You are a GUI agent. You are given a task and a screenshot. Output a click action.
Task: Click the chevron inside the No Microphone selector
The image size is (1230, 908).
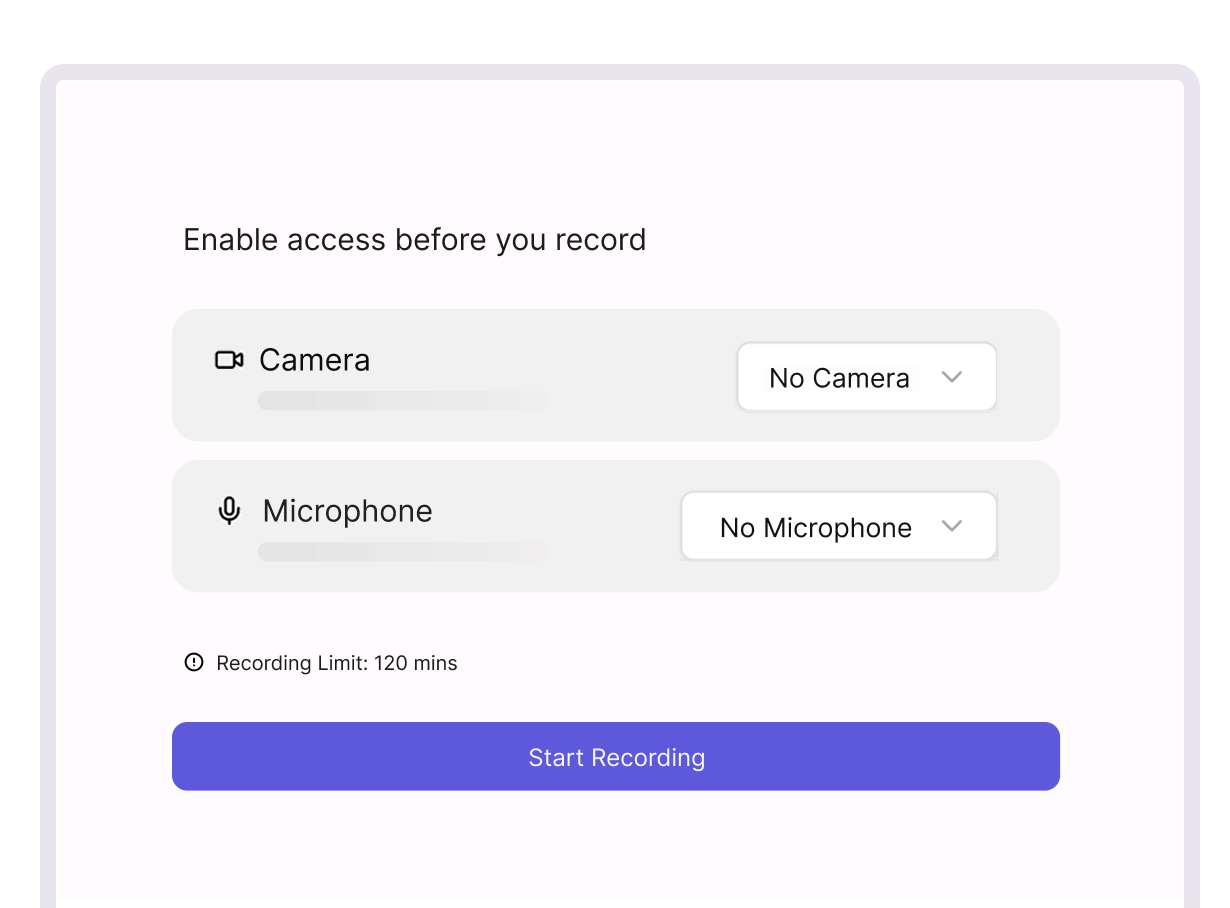(951, 526)
